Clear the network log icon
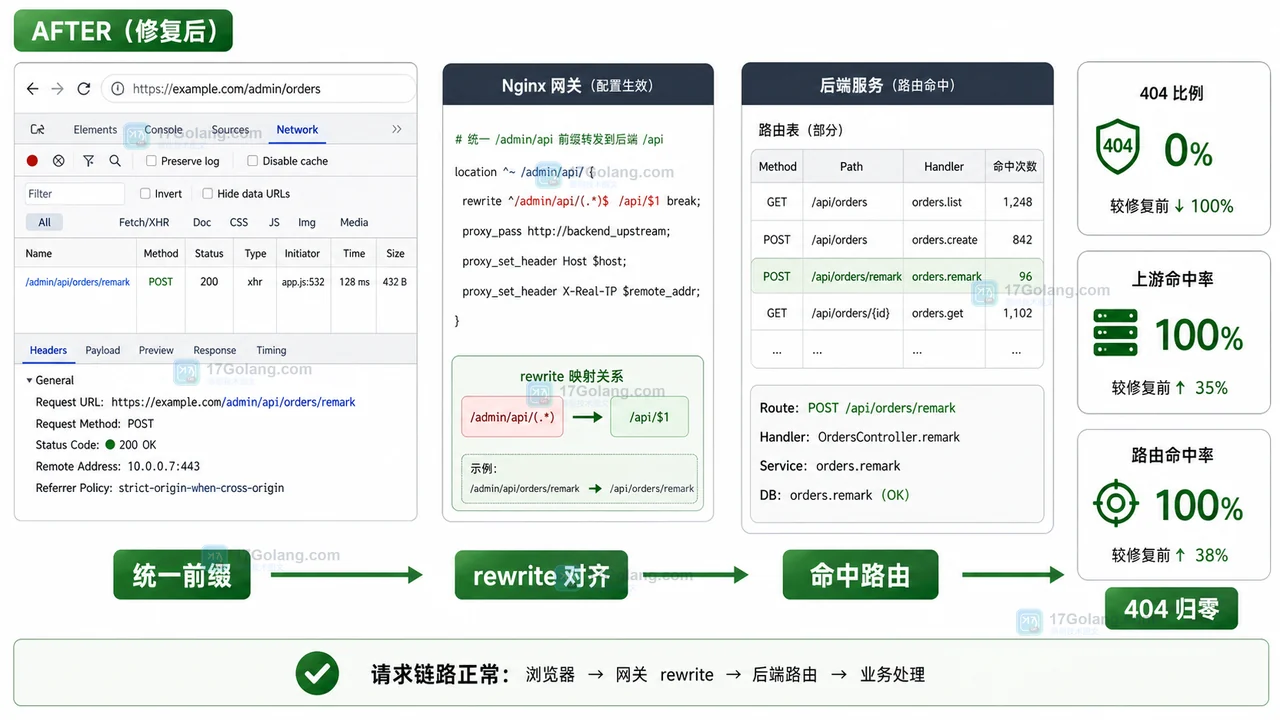This screenshot has height=720, width=1280. (59, 161)
